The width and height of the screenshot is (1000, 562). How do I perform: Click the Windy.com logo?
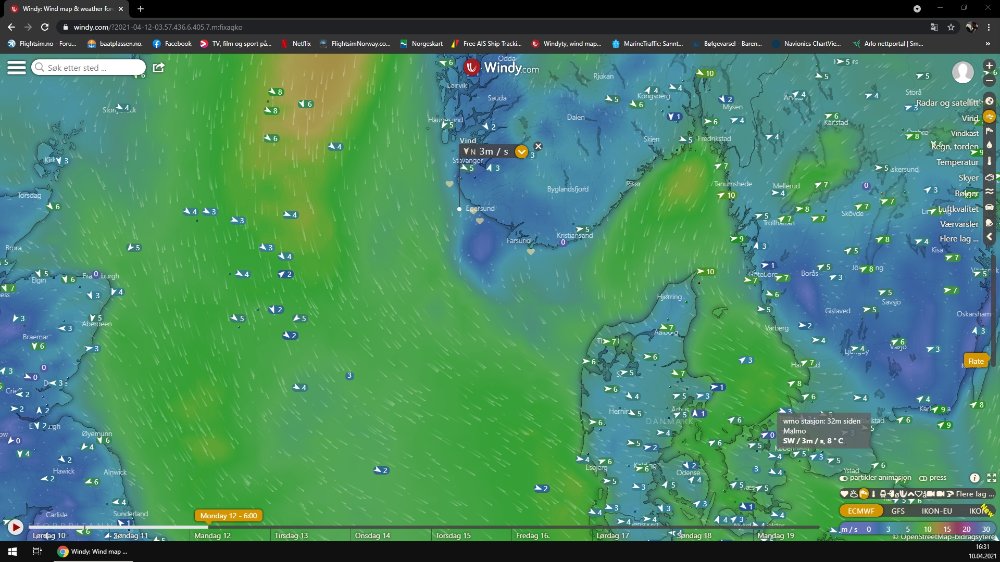click(501, 67)
